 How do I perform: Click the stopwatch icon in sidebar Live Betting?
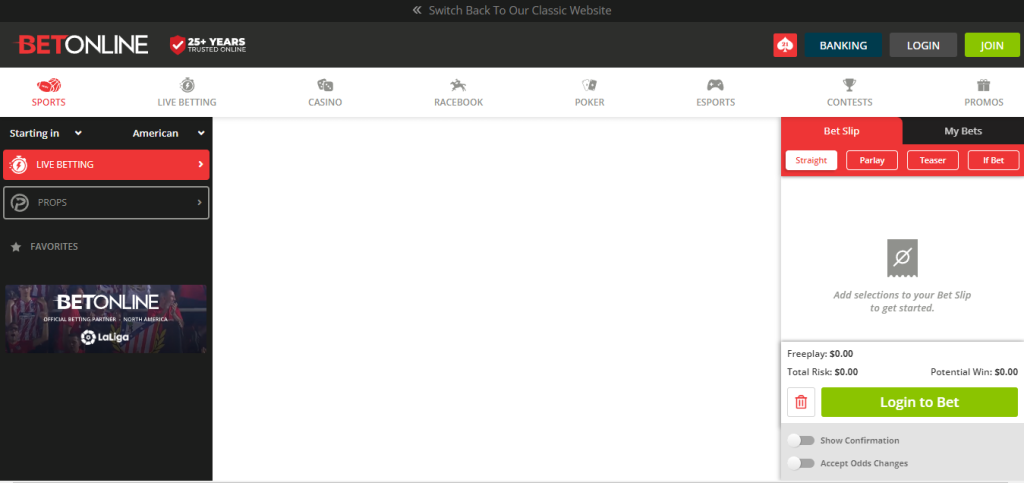pos(20,165)
